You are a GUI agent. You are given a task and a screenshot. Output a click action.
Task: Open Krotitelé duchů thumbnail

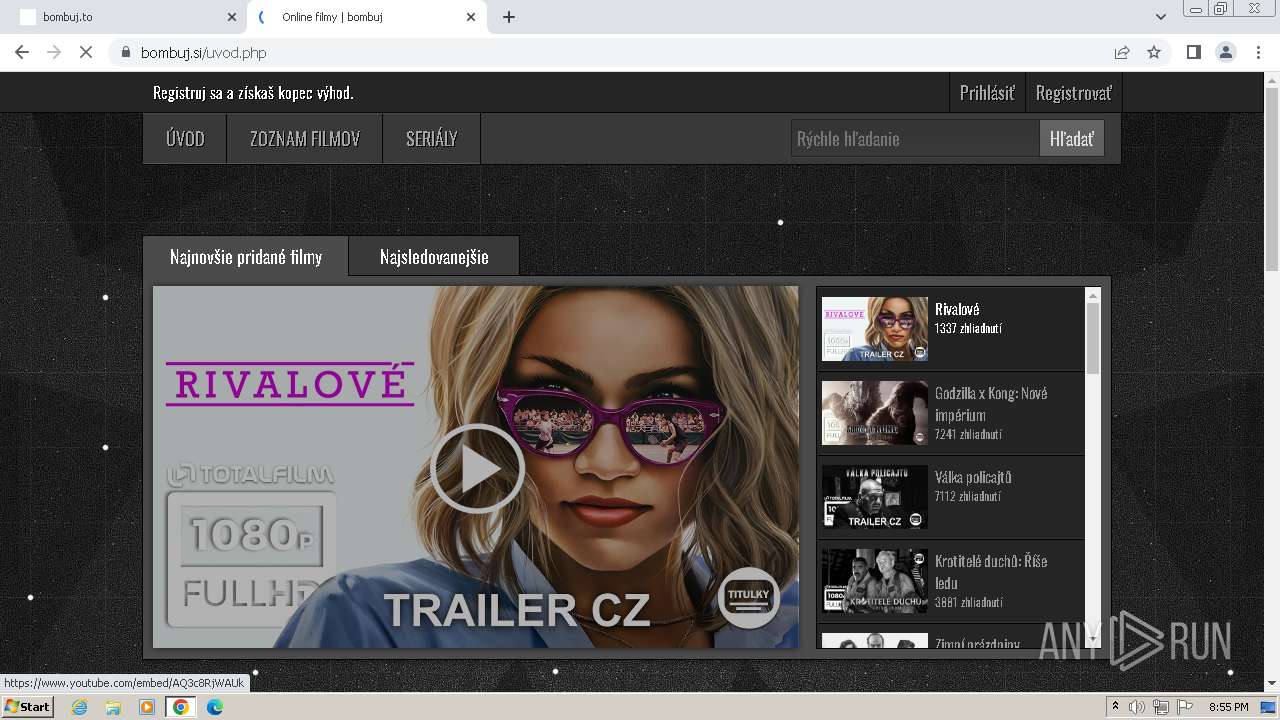tap(875, 581)
